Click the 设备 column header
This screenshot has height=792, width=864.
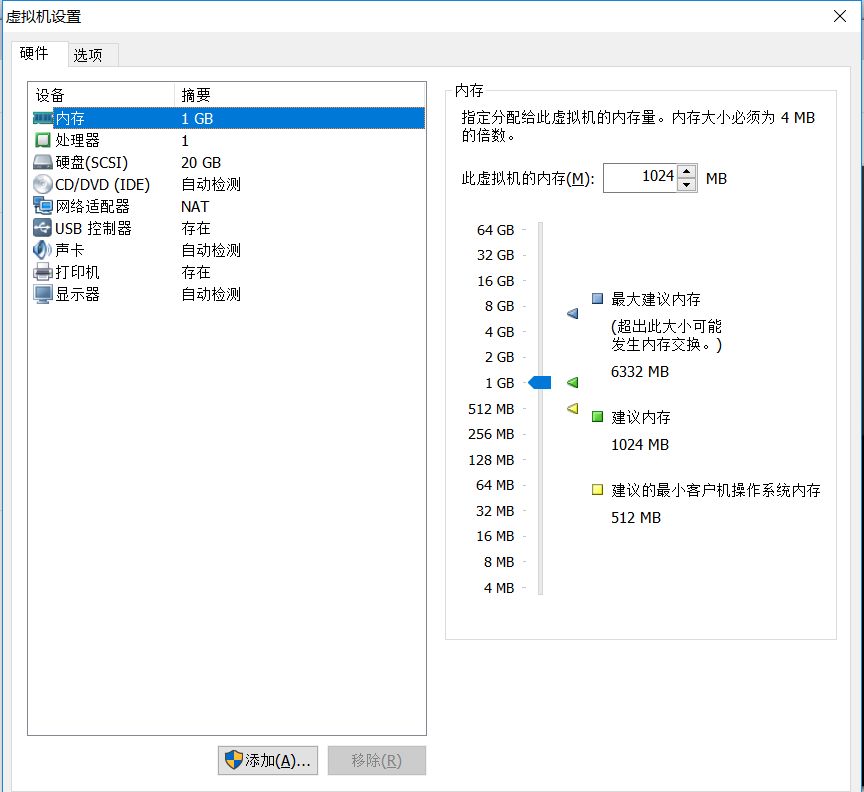(x=102, y=95)
